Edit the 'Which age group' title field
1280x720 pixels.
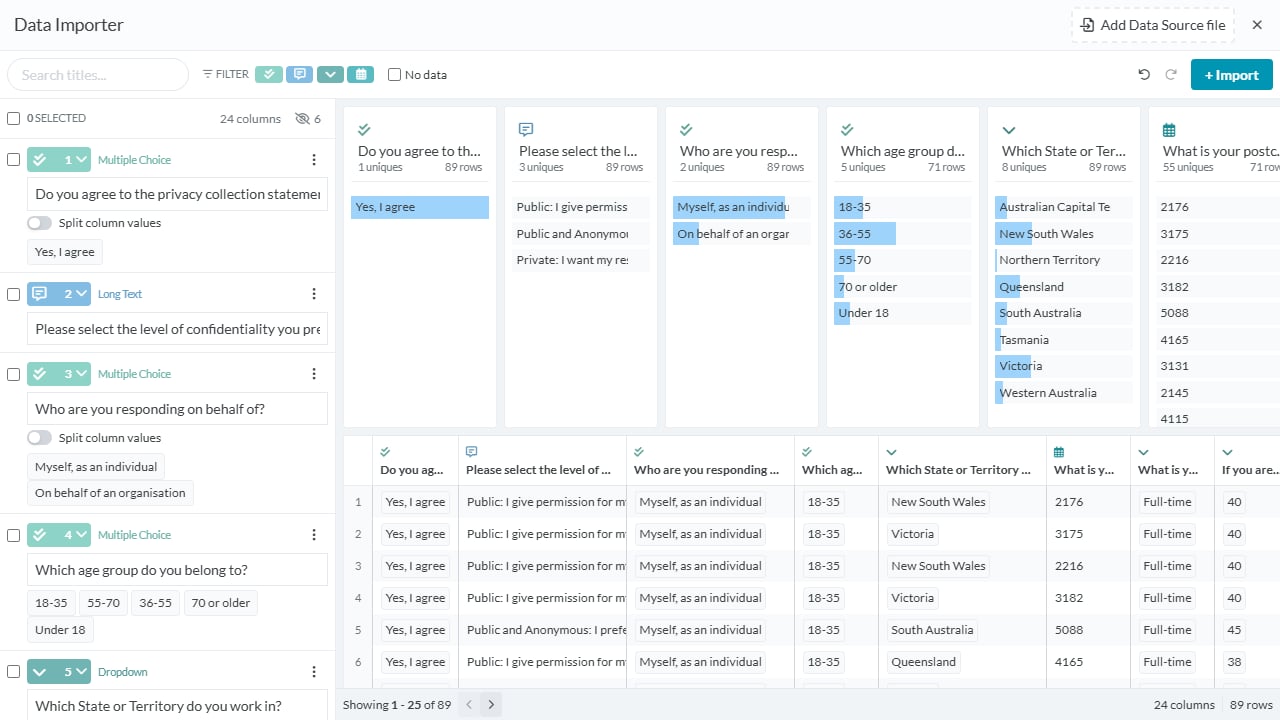(x=177, y=570)
